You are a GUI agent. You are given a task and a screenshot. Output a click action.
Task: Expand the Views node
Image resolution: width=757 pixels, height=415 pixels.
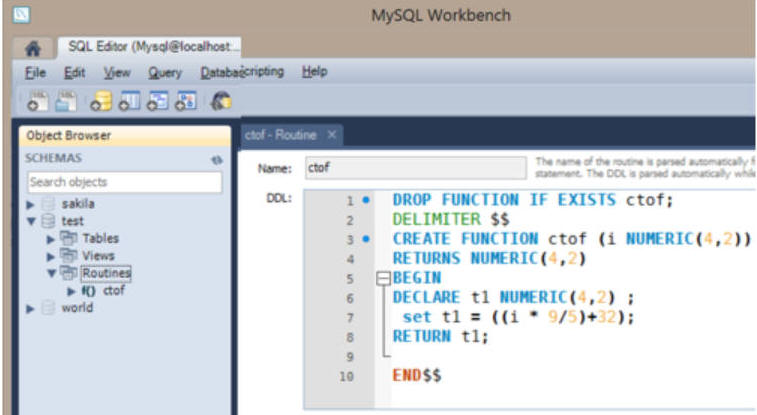[x=50, y=256]
